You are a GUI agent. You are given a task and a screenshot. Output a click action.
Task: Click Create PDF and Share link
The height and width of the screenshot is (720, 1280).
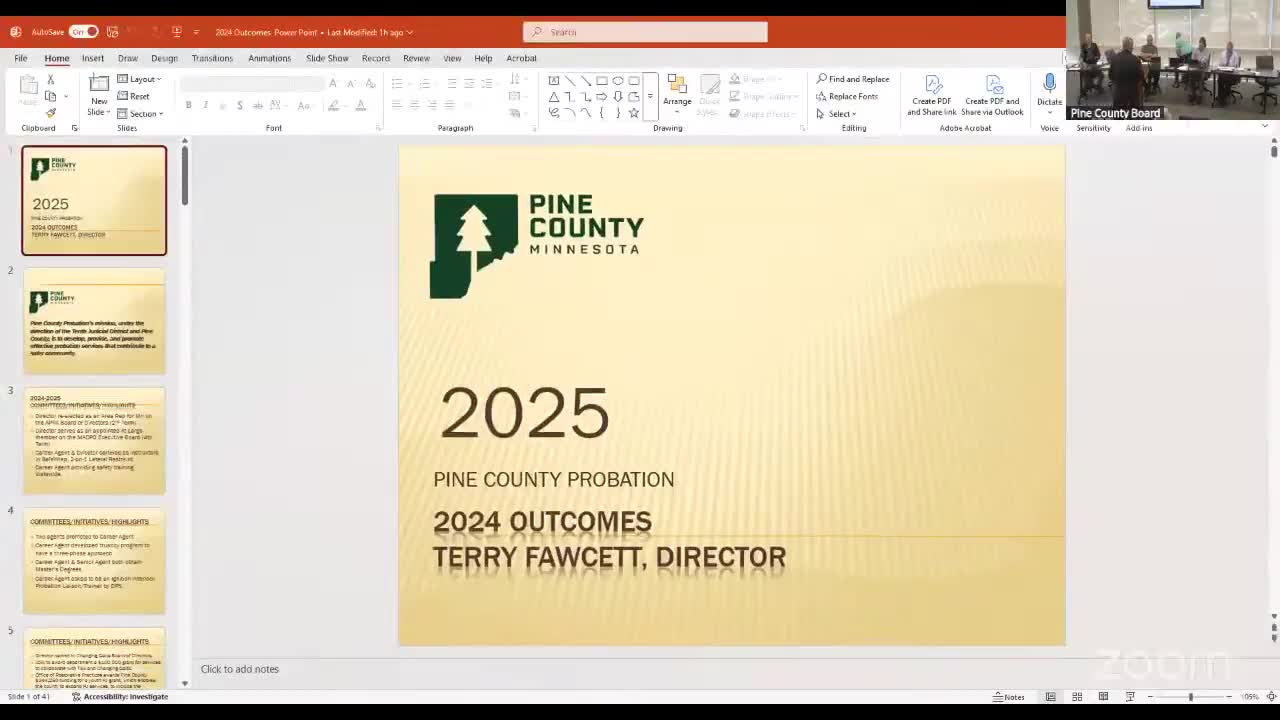tap(932, 96)
